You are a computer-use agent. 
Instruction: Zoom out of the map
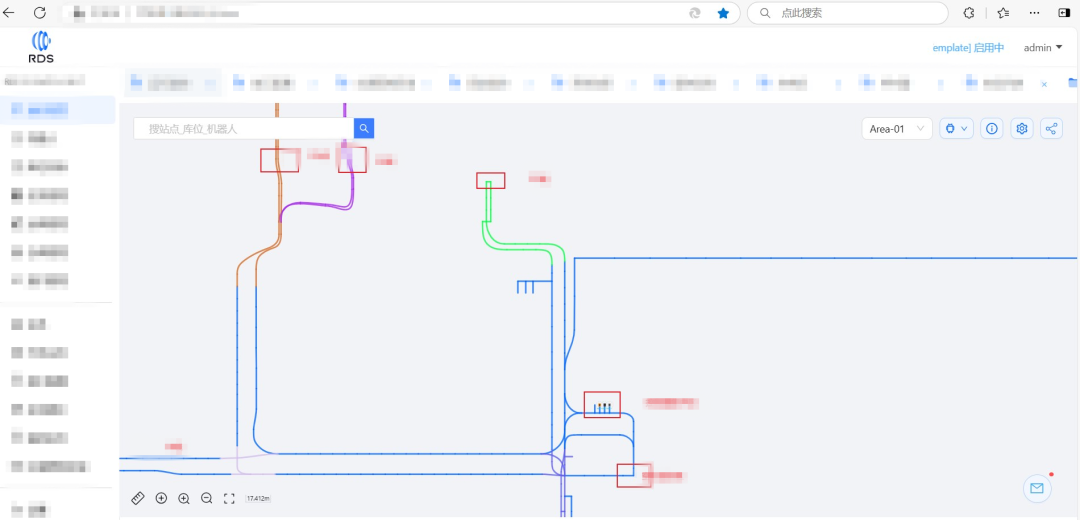[x=207, y=498]
